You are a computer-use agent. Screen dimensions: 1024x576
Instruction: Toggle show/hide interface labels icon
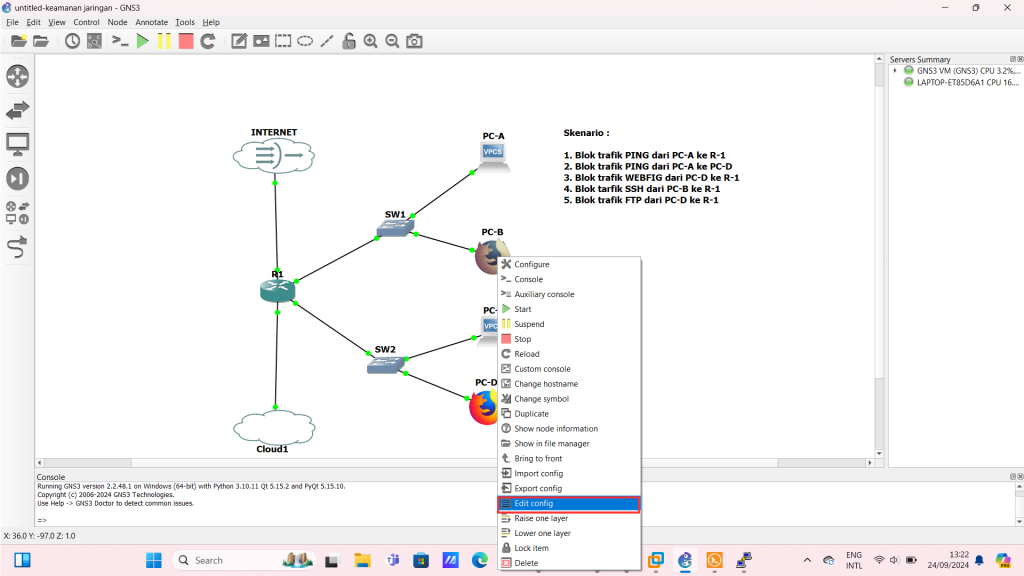[x=94, y=41]
